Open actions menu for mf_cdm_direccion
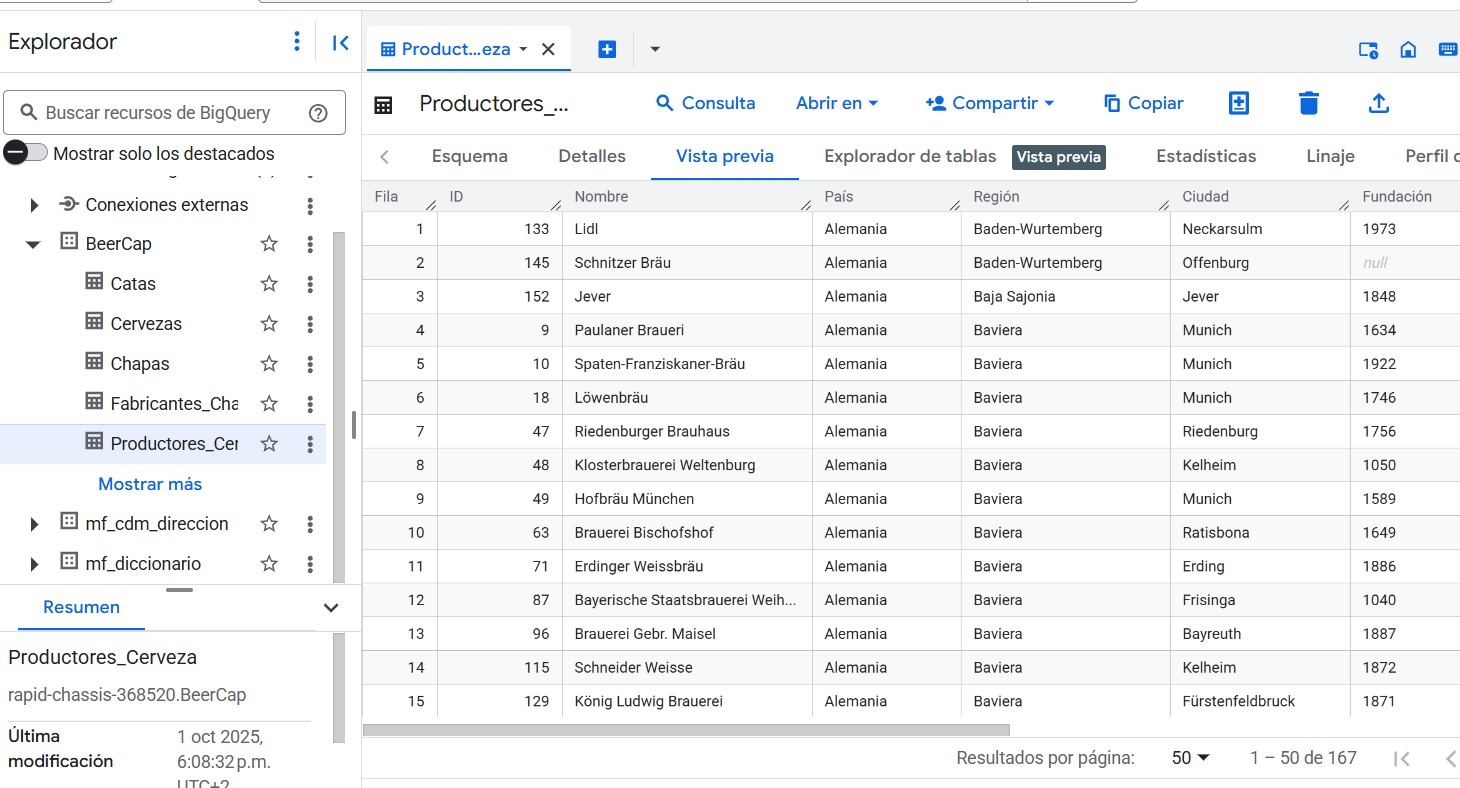 pyautogui.click(x=310, y=524)
